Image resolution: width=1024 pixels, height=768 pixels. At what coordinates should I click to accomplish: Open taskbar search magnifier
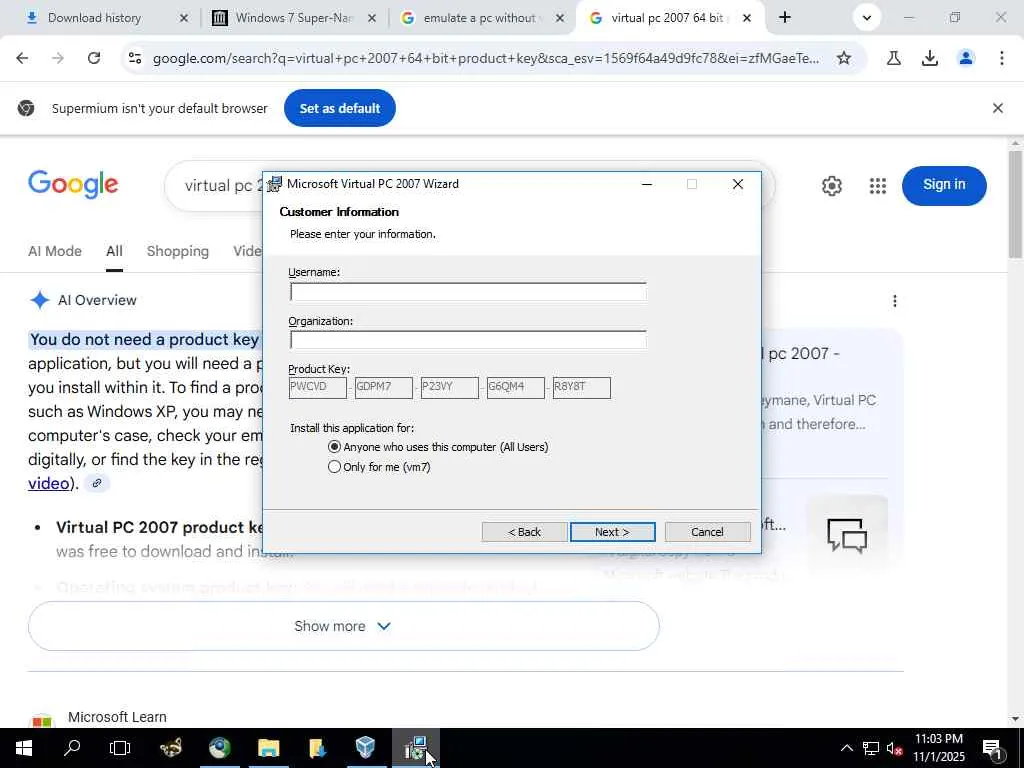72,748
